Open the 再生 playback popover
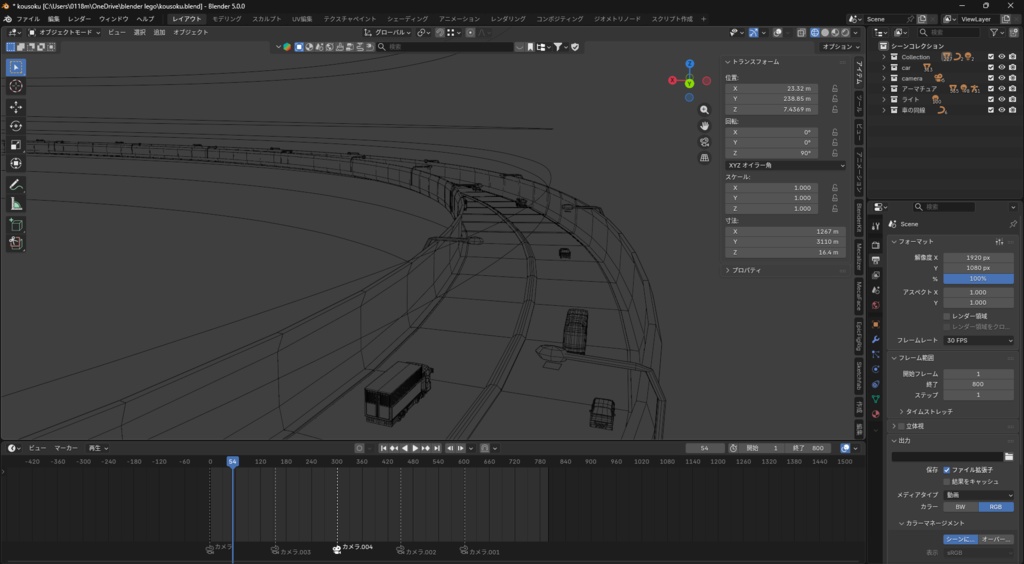Screen dimensions: 1024x564 (98, 448)
